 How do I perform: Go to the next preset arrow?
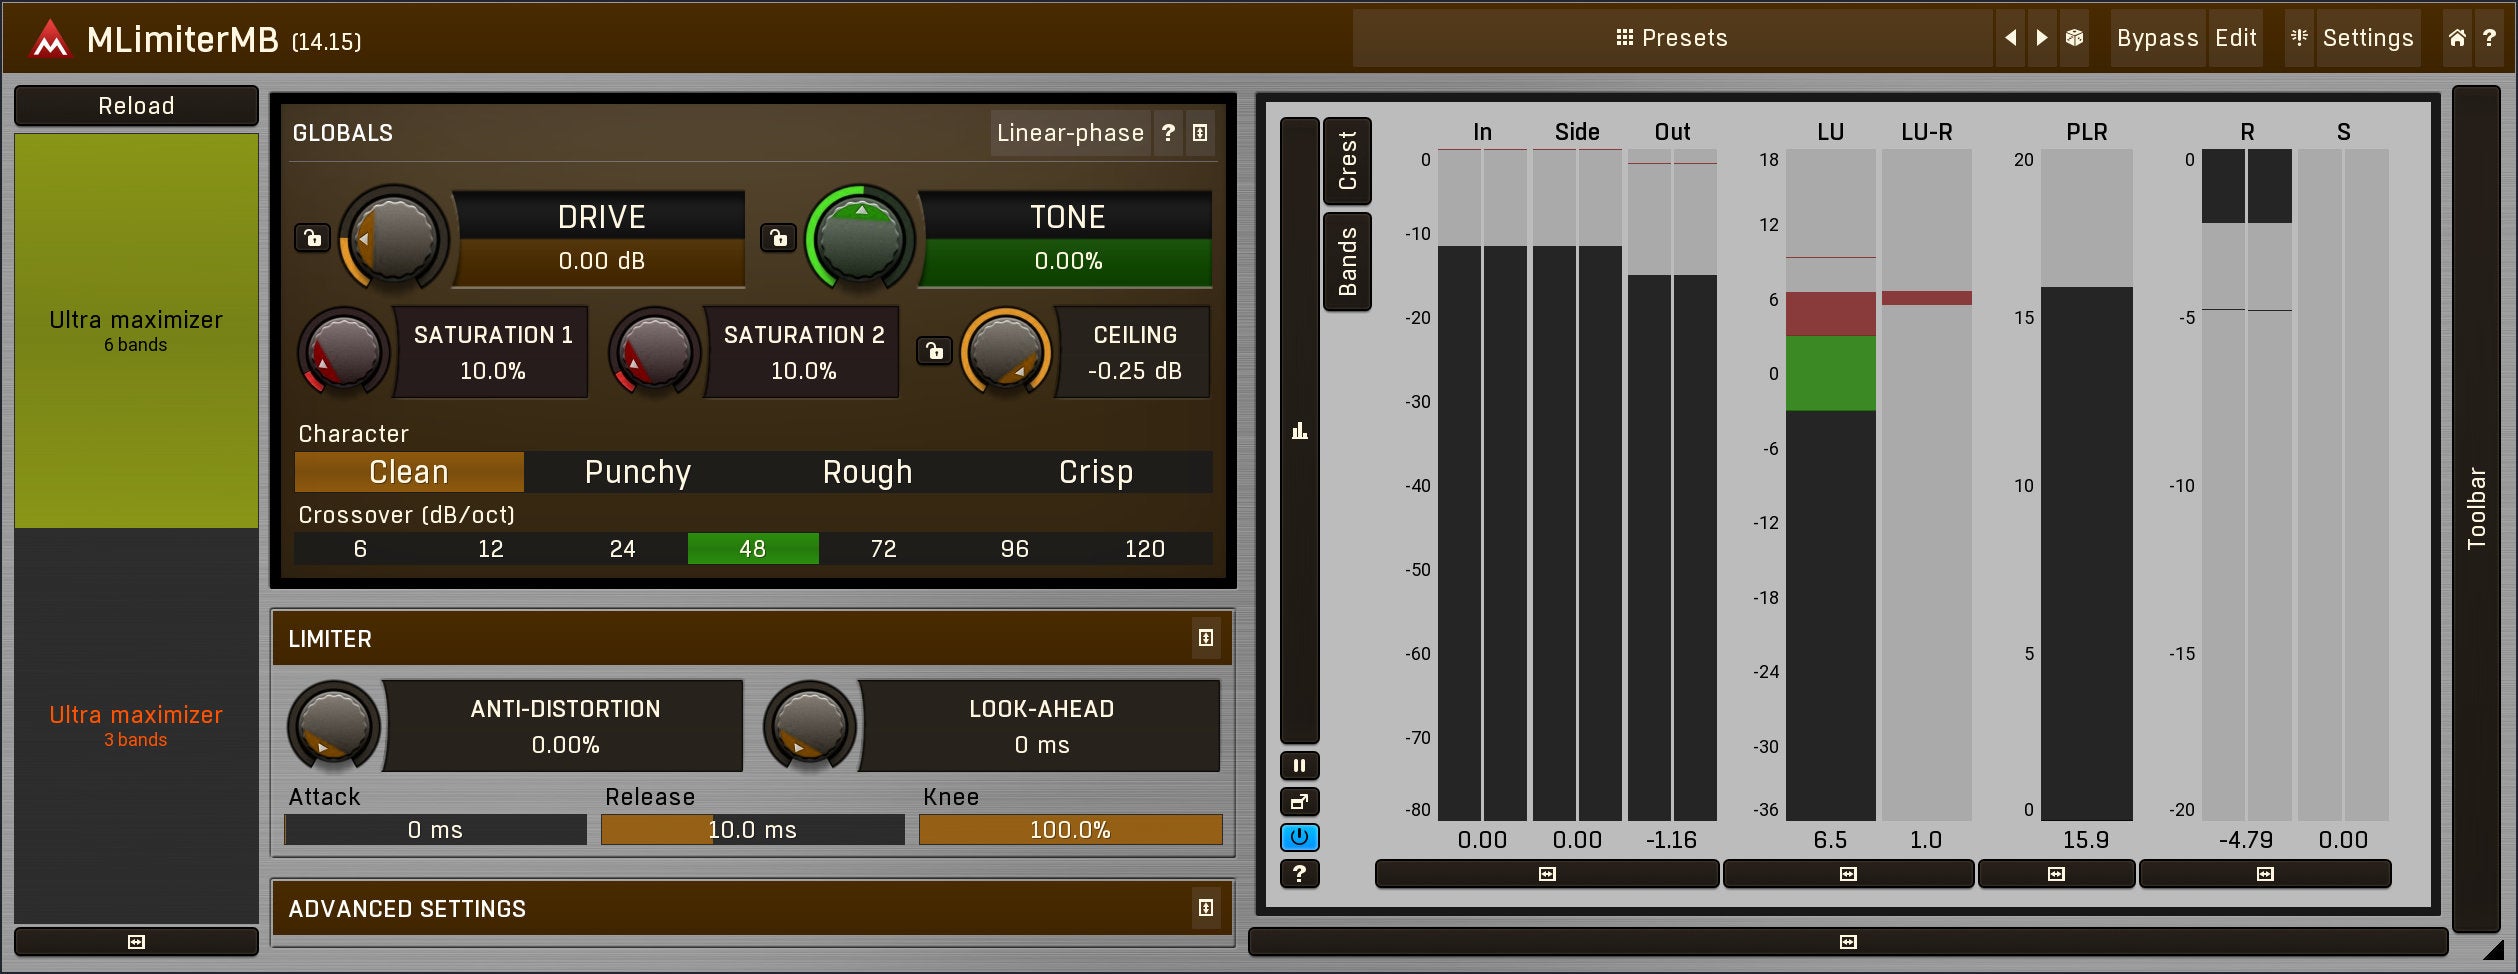click(x=2042, y=38)
